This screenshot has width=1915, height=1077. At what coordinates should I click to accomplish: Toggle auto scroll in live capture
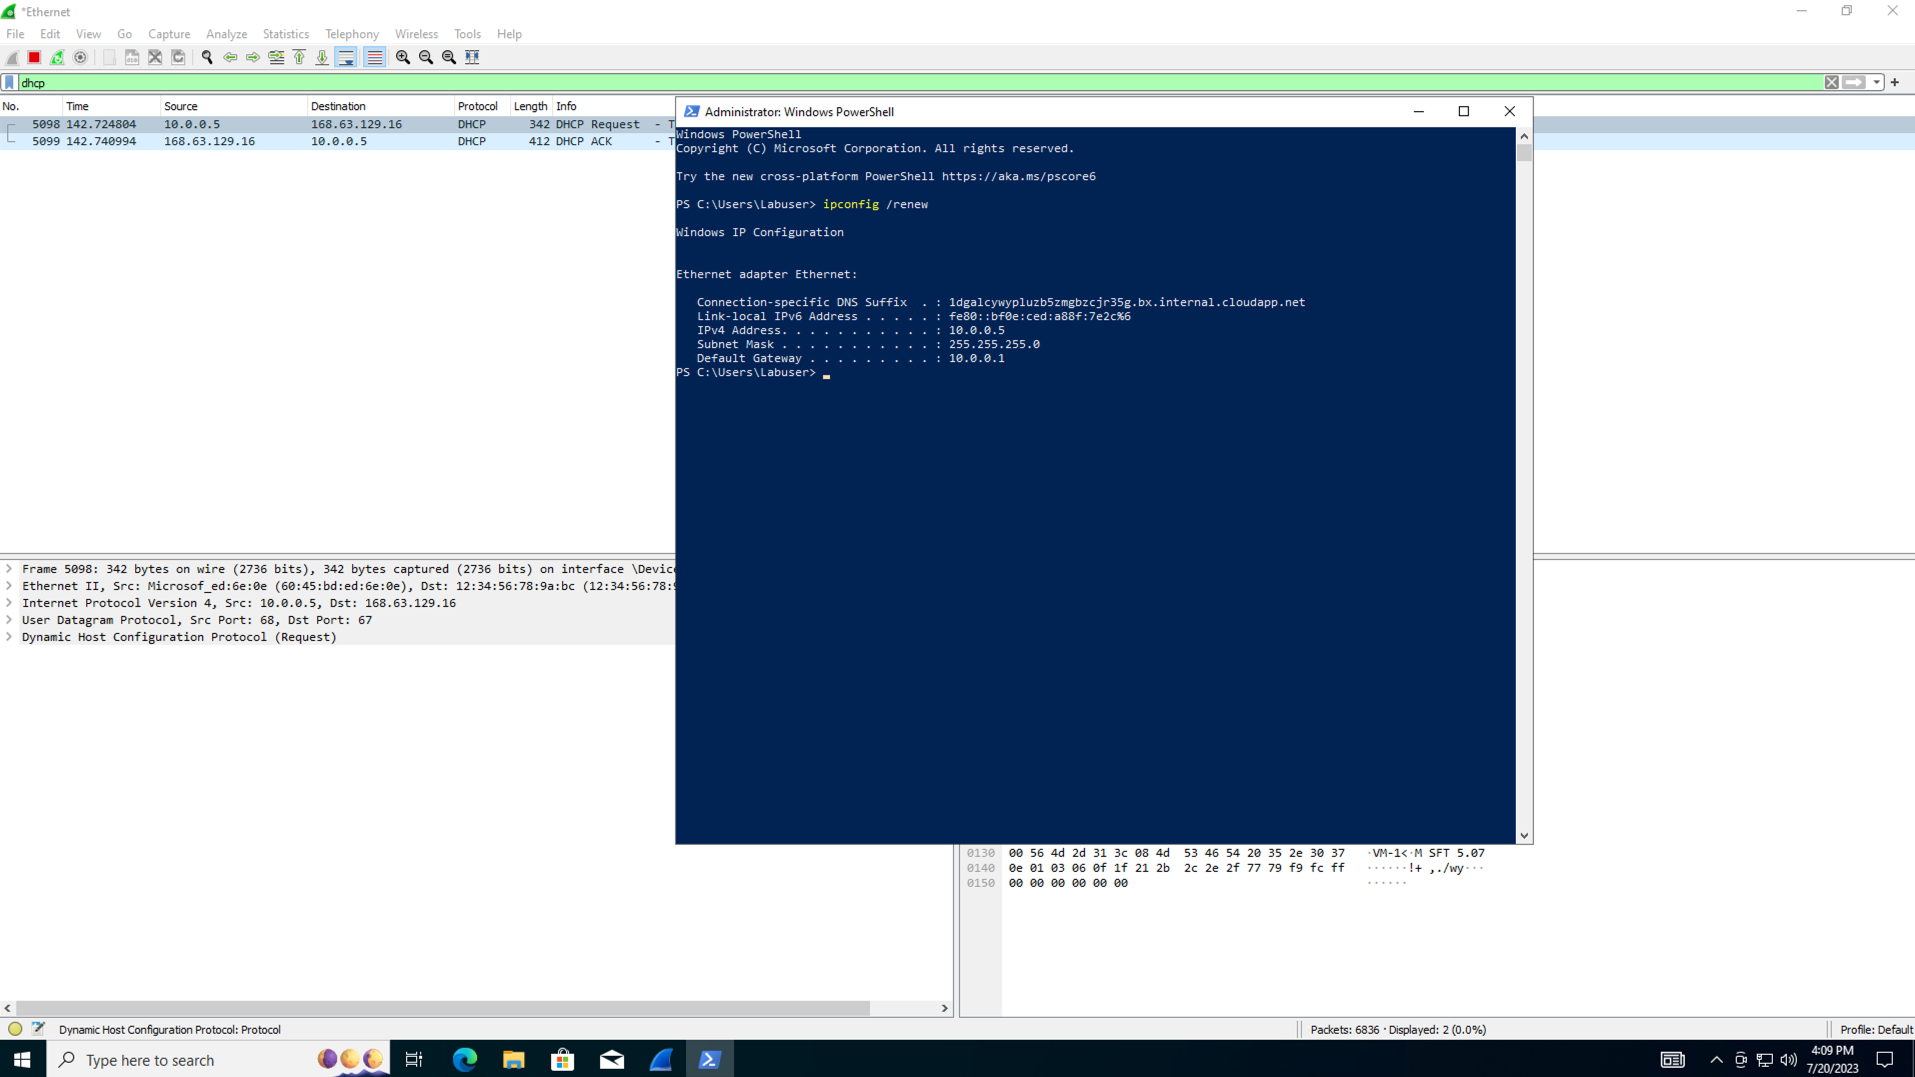[345, 57]
